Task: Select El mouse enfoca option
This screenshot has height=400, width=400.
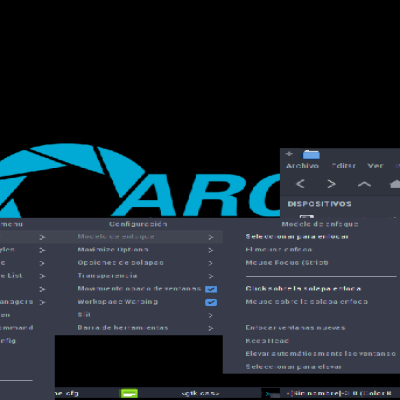Action: pos(279,250)
